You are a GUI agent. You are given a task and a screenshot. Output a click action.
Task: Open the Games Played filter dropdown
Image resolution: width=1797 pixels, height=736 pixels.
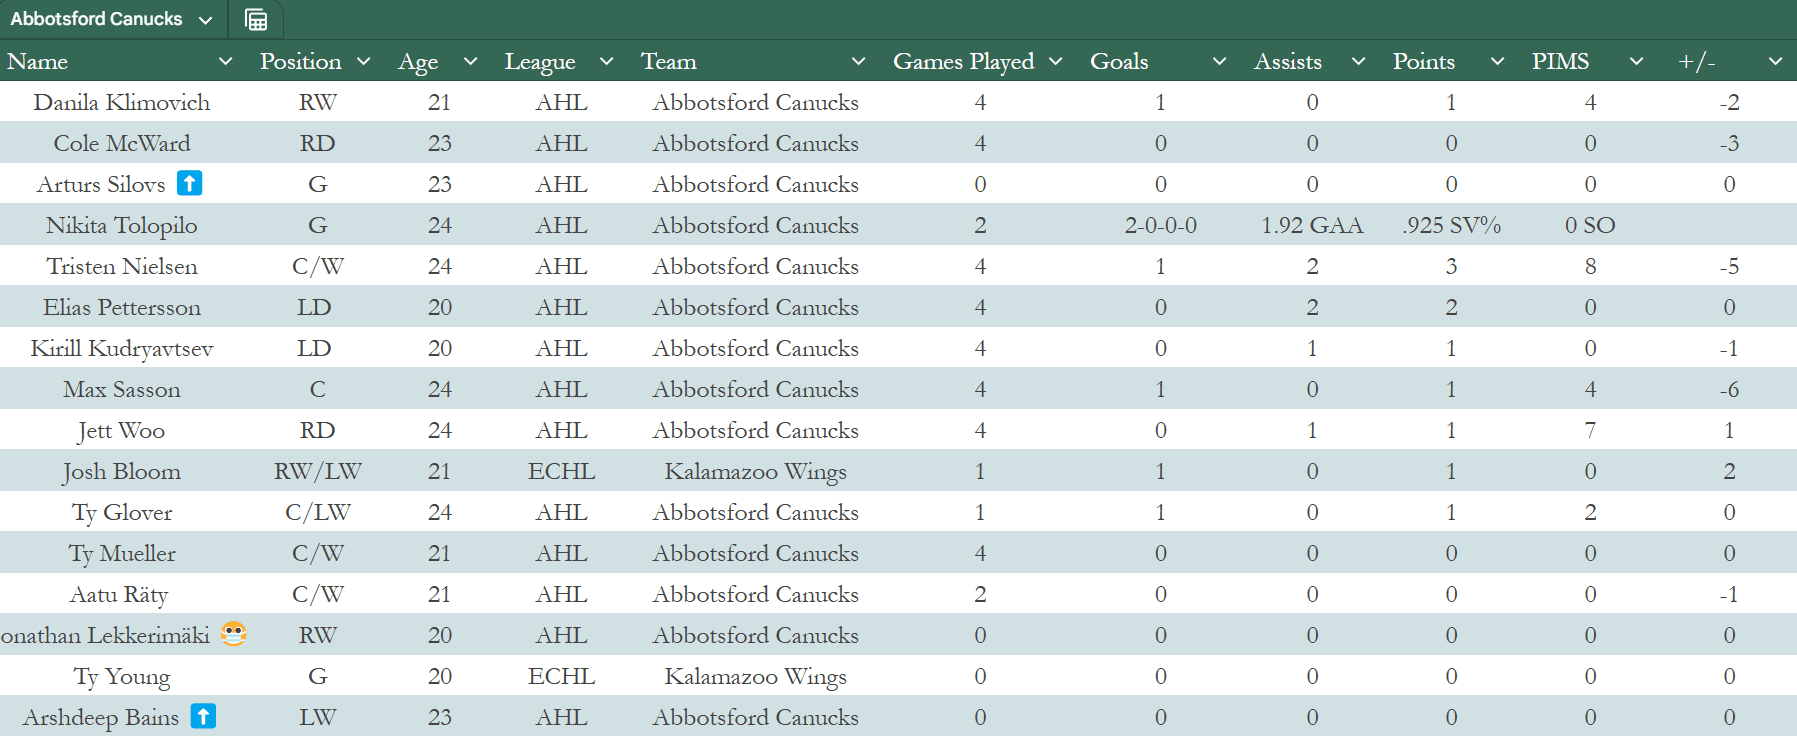coord(1055,62)
